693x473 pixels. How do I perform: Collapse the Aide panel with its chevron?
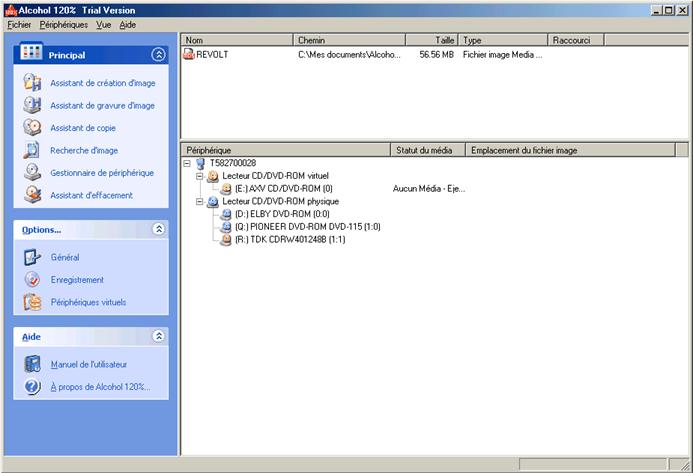(x=159, y=336)
